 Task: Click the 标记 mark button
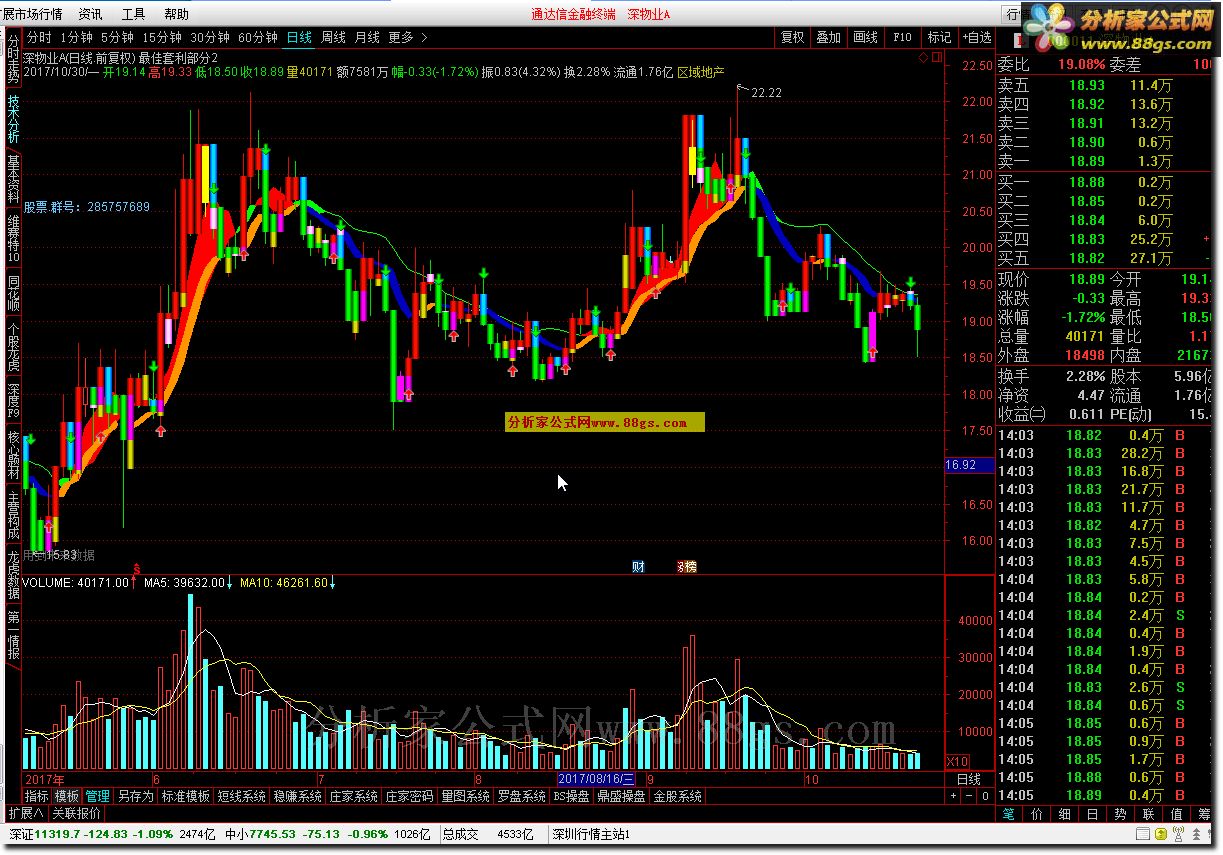[939, 37]
